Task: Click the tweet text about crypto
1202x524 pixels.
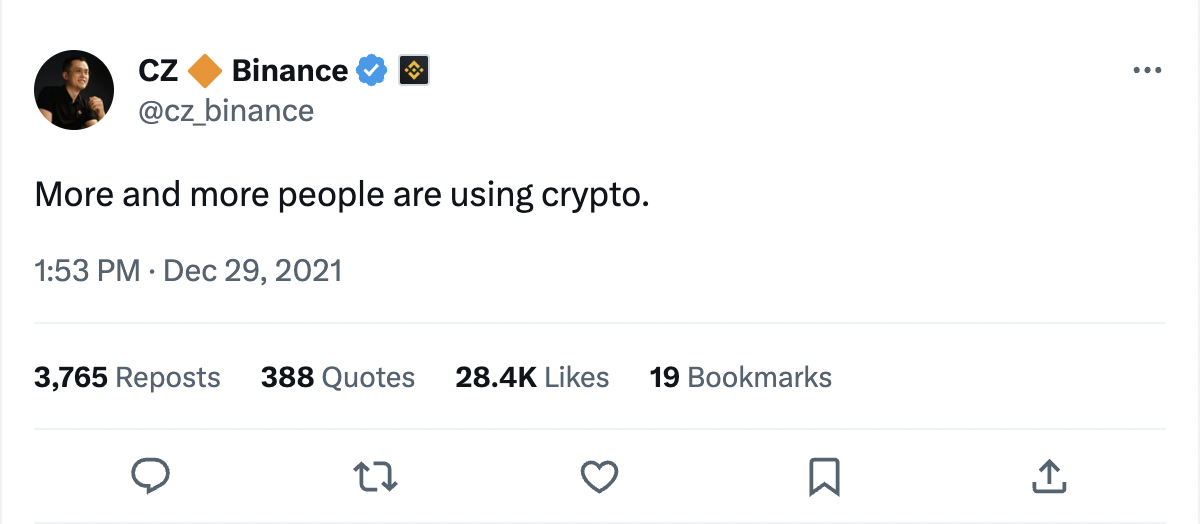Action: click(x=342, y=194)
